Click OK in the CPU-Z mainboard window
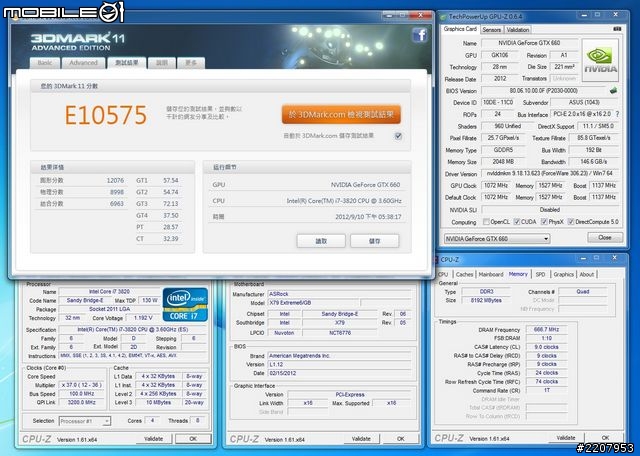640x456 pixels. [400, 439]
